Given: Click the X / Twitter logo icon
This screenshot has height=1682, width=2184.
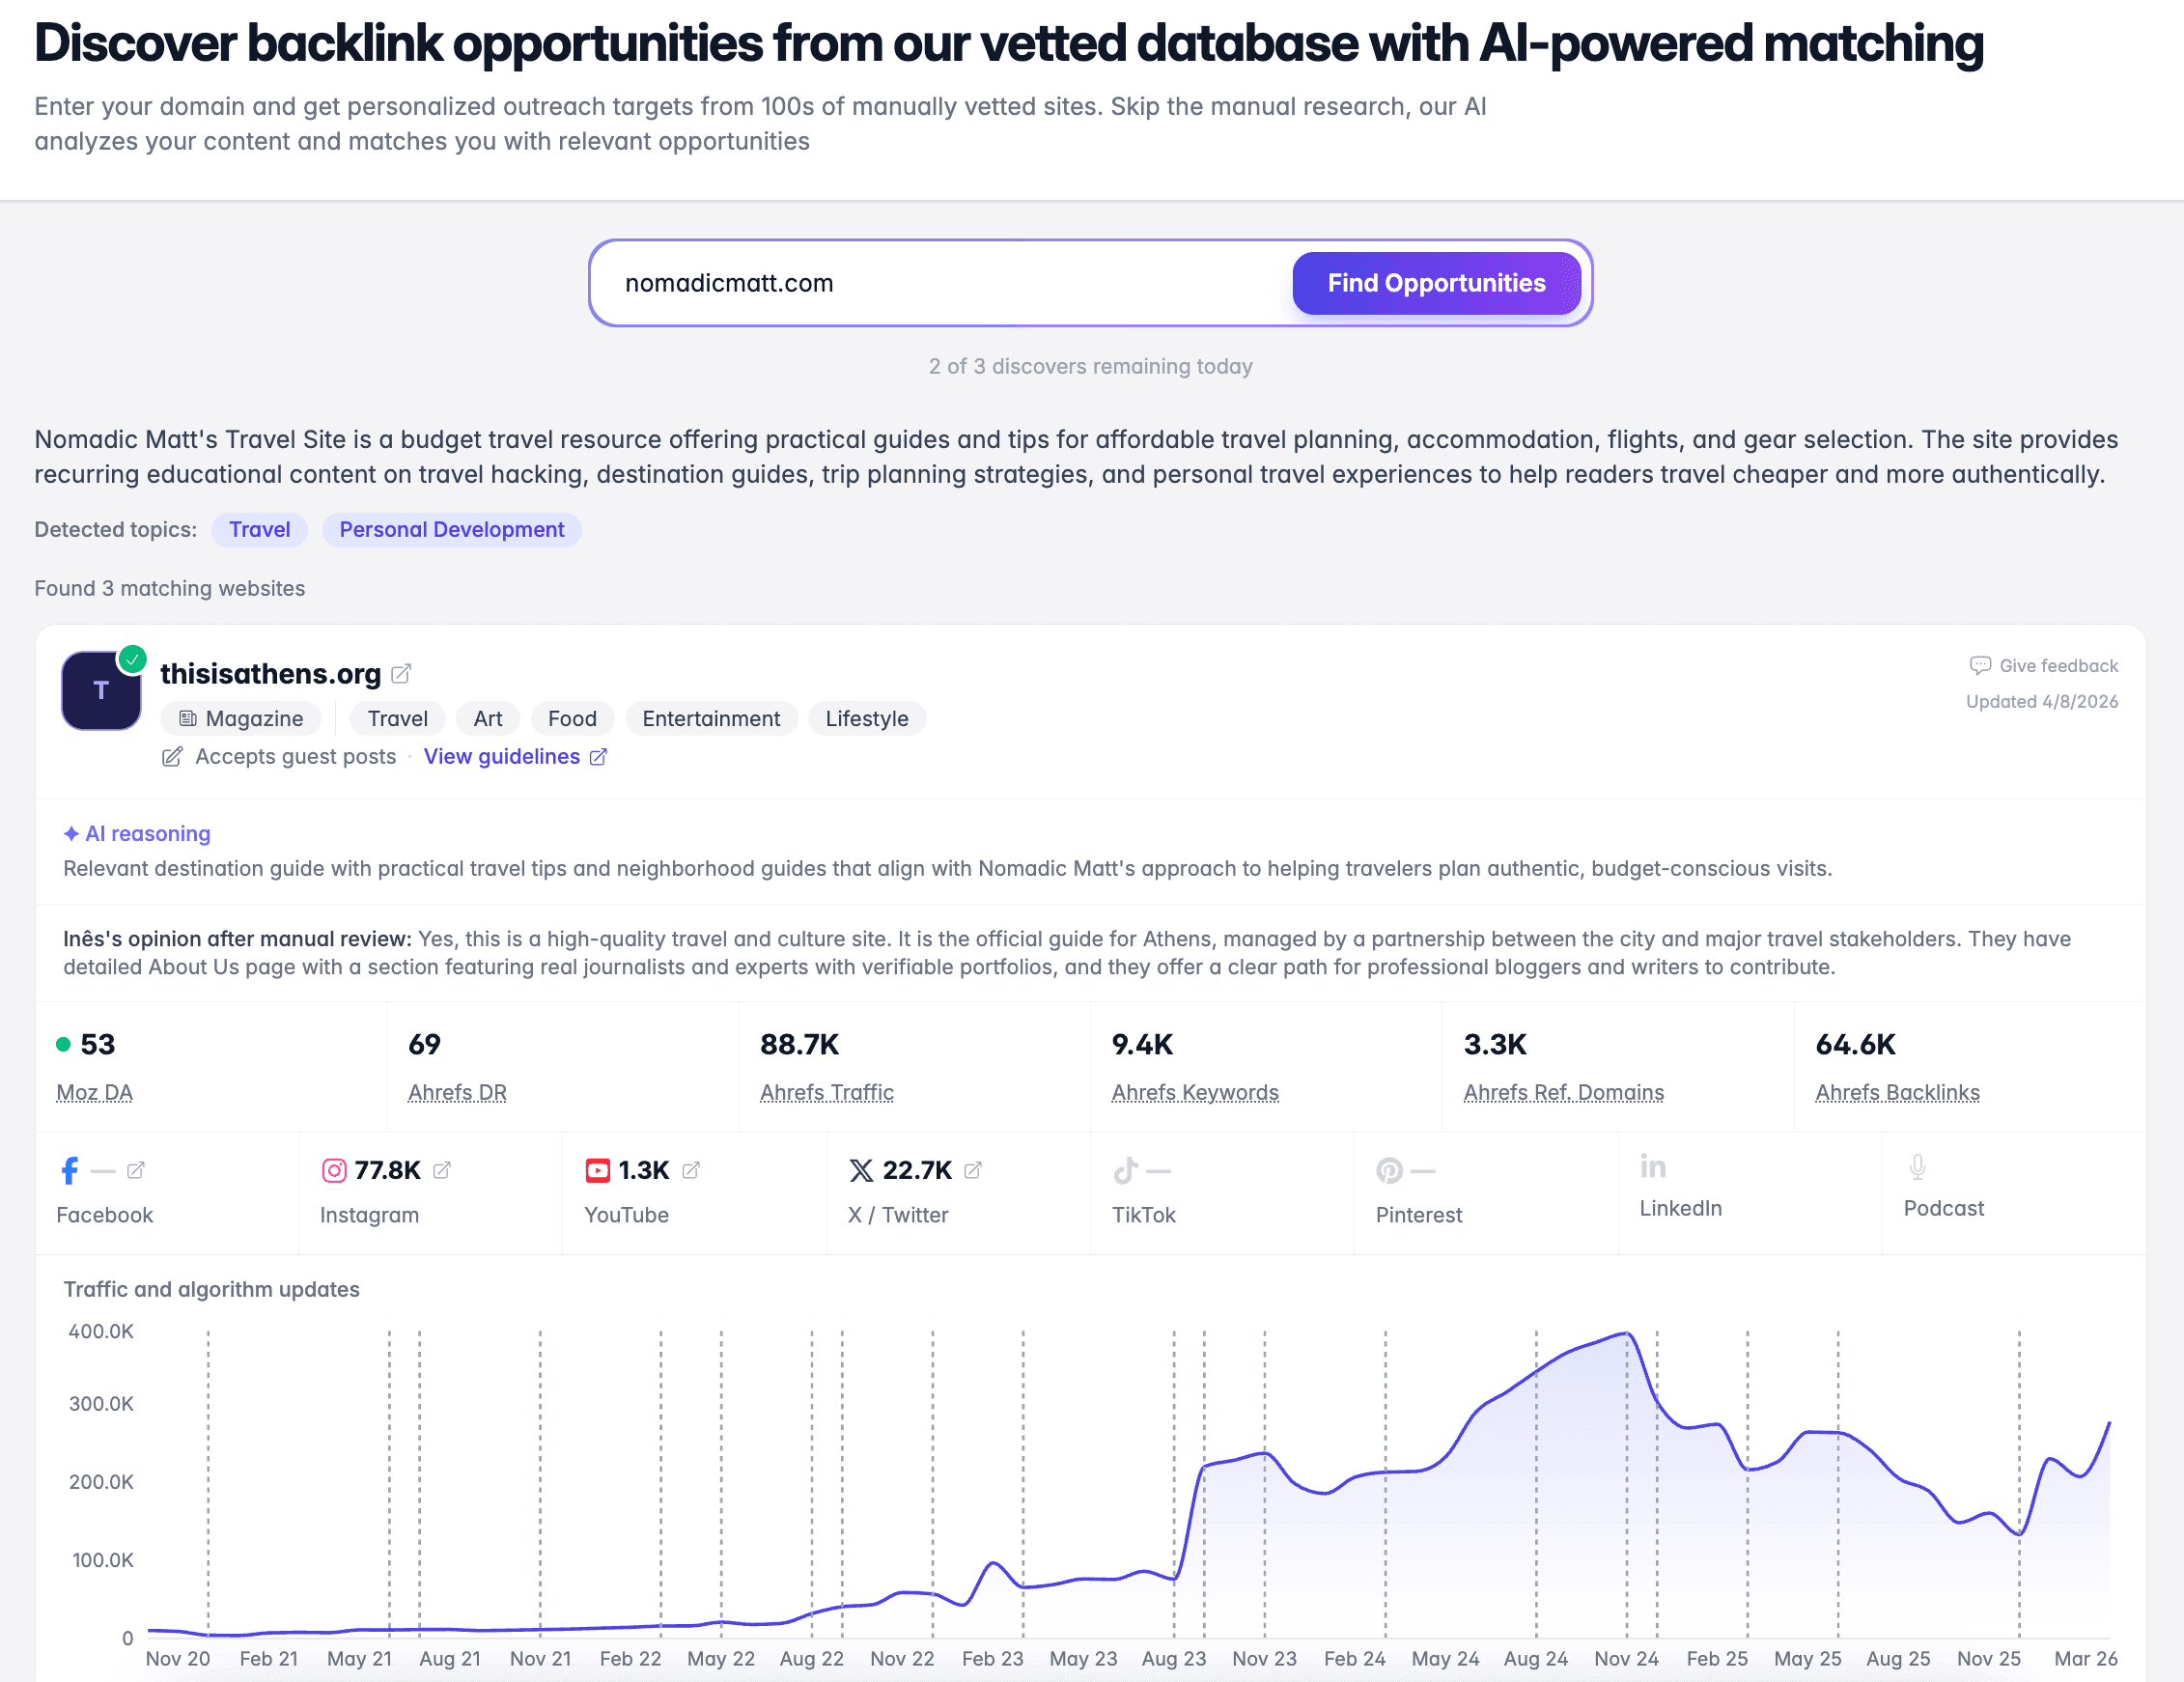Looking at the screenshot, I should point(861,1170).
